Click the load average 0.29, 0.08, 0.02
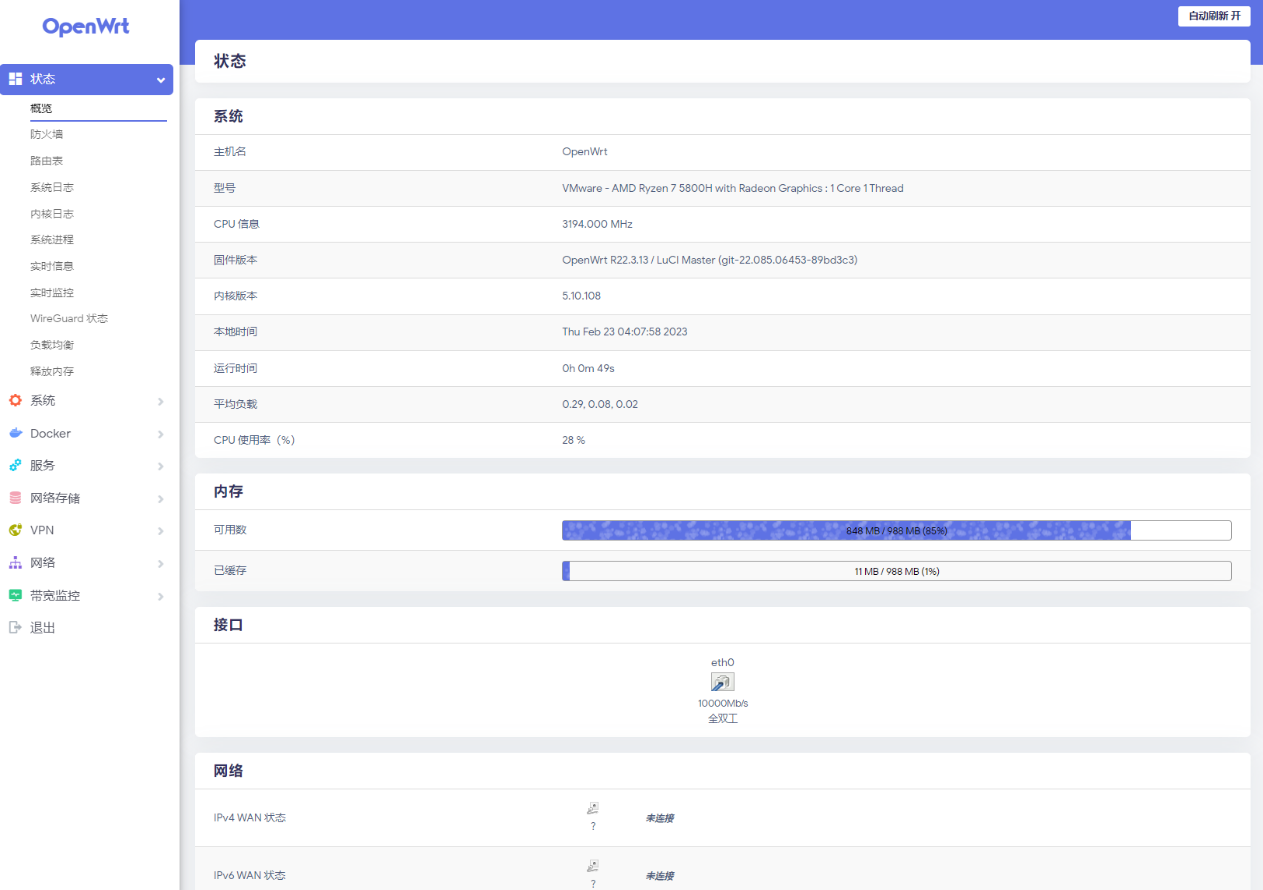 point(600,404)
